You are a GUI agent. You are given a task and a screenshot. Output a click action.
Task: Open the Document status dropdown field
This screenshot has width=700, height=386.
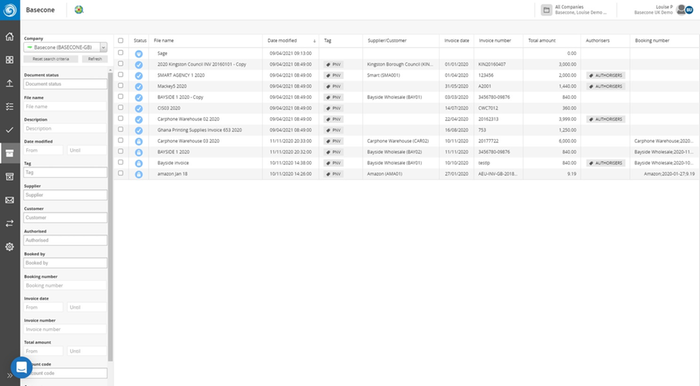coord(65,84)
